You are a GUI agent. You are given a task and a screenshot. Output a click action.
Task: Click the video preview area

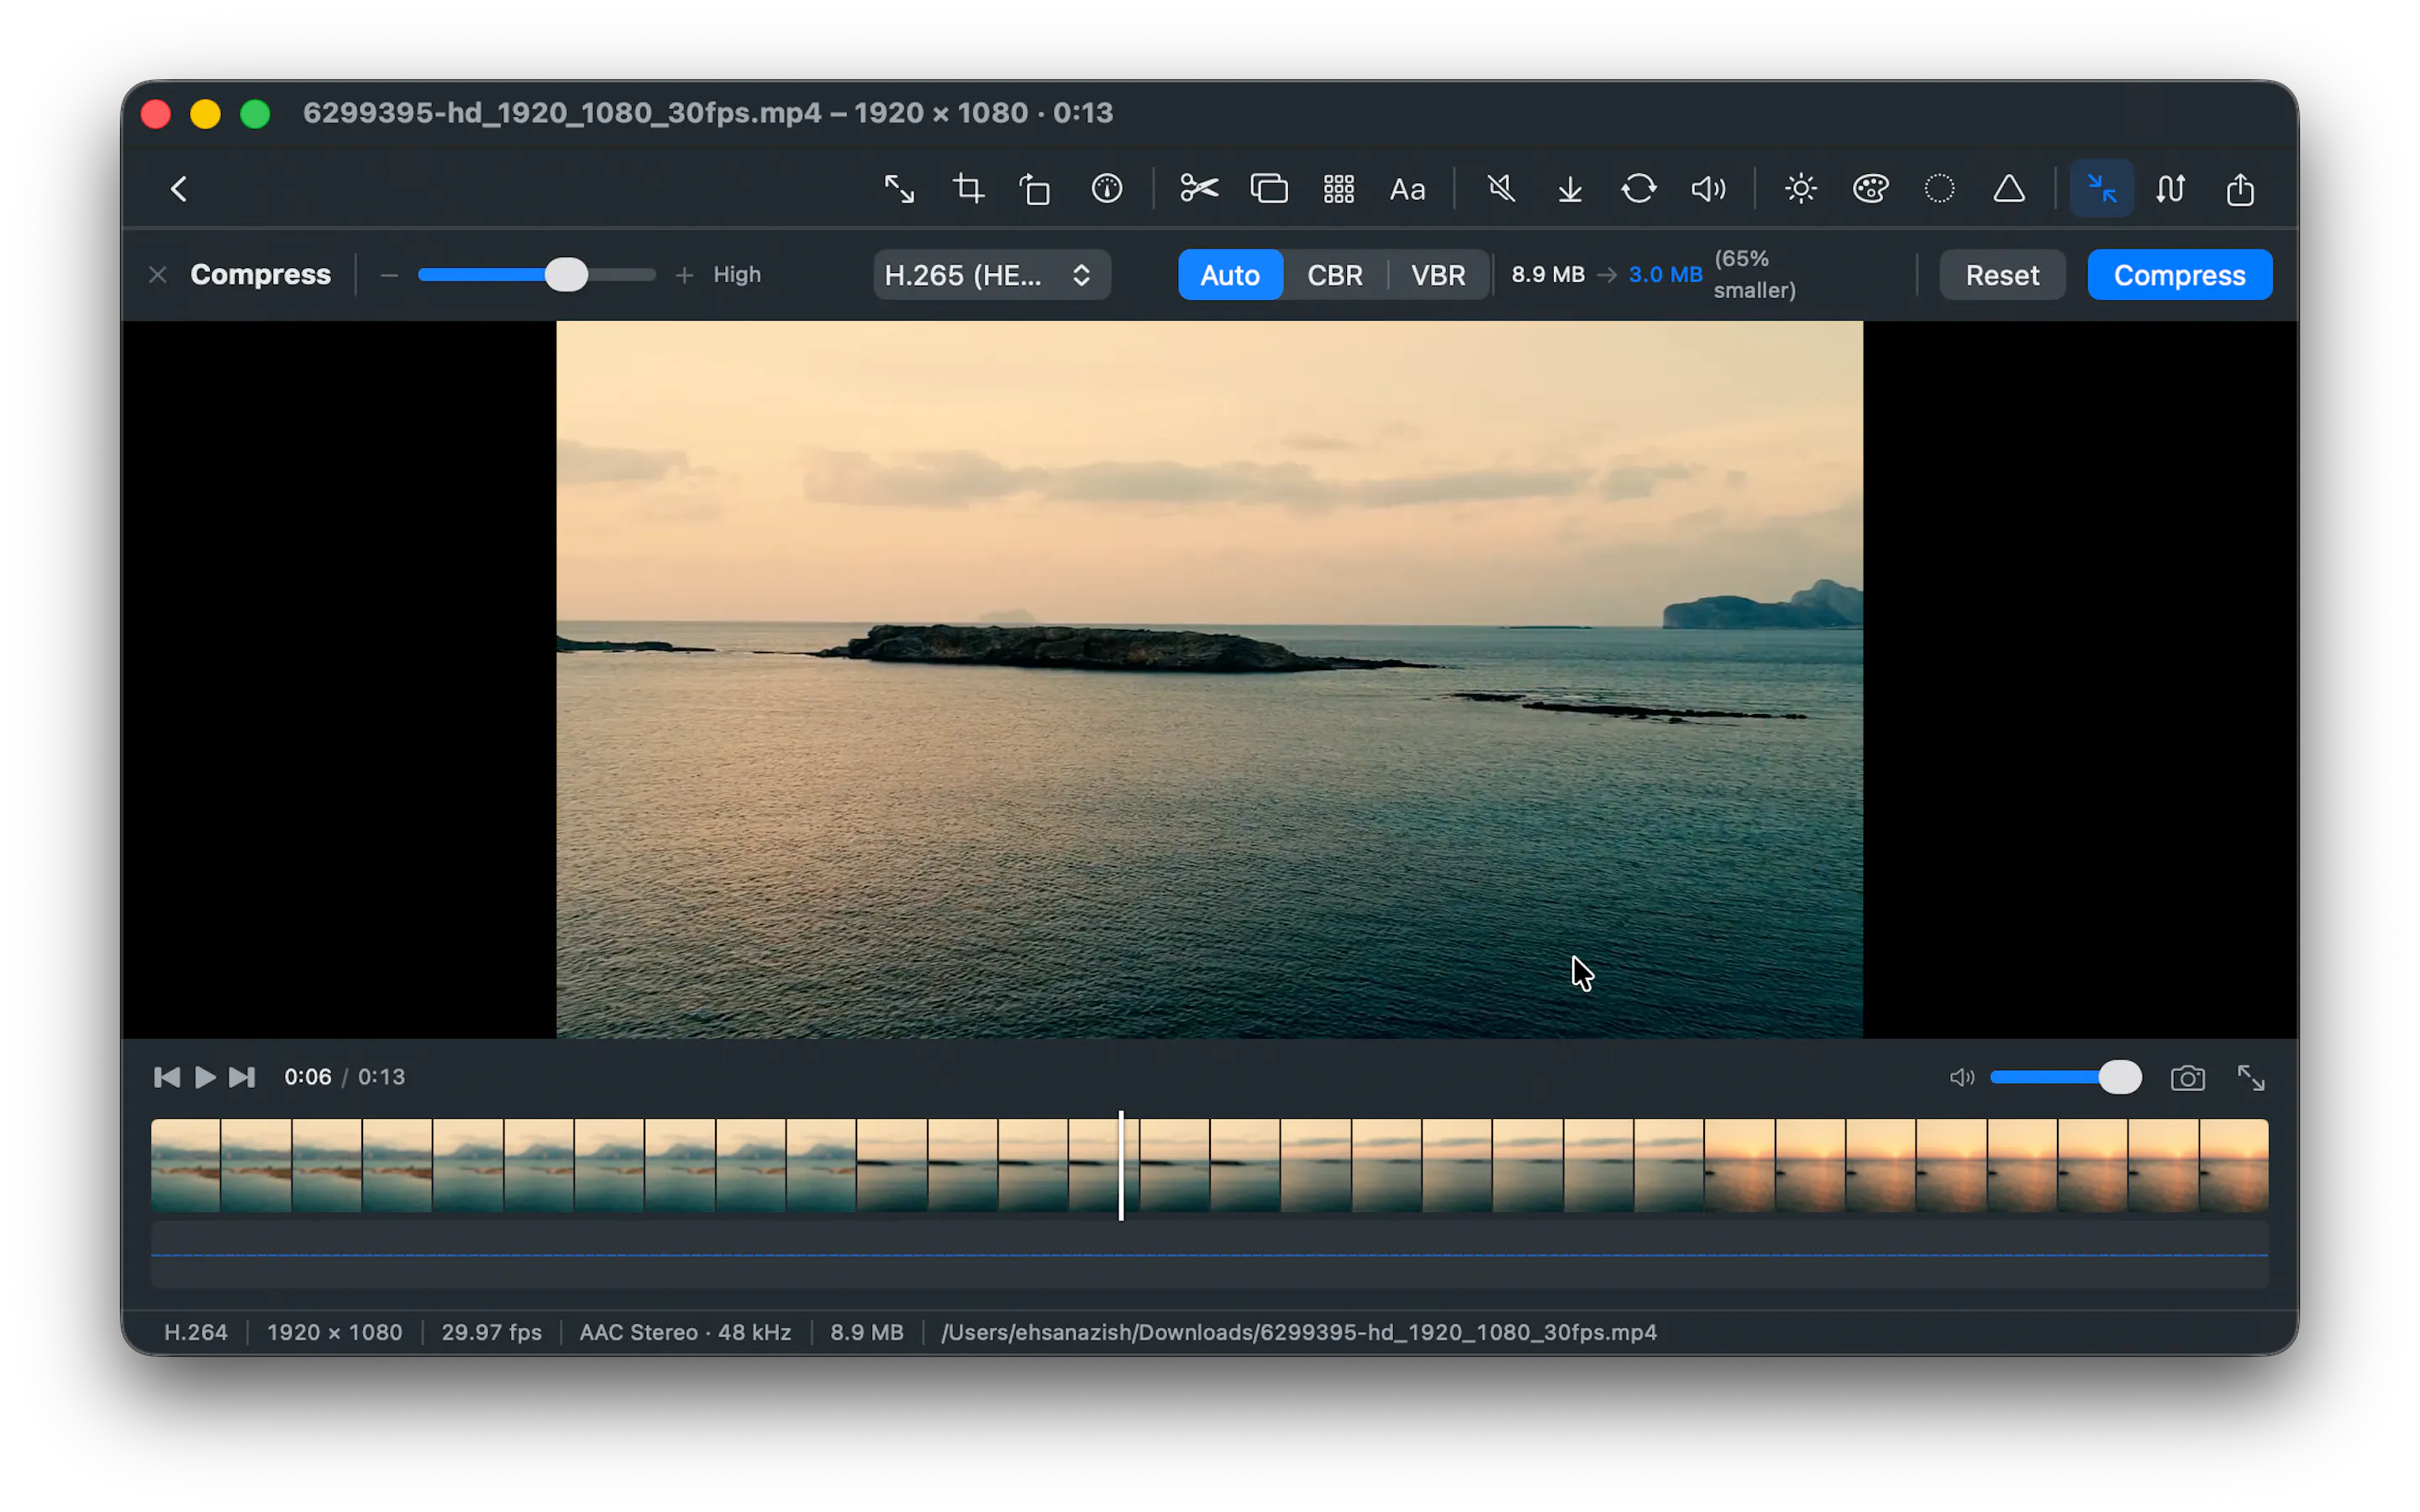point(1209,679)
